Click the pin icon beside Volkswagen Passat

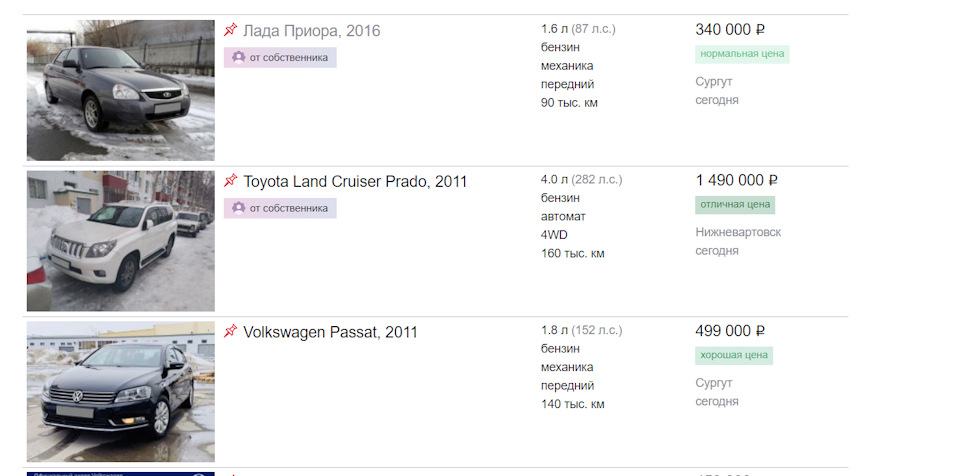click(x=230, y=331)
